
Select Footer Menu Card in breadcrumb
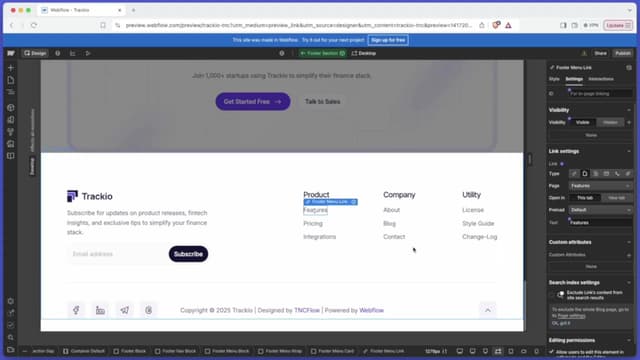pyautogui.click(x=333, y=351)
